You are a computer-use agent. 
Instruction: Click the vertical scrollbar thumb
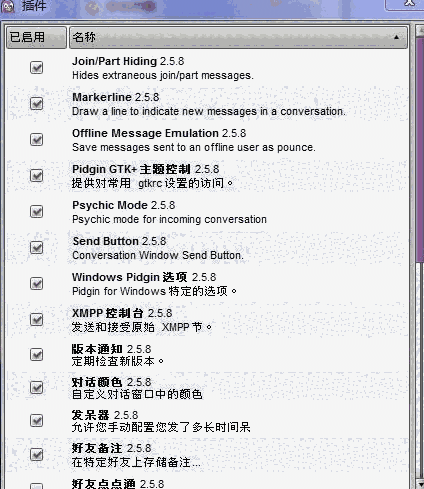(x=420, y=150)
